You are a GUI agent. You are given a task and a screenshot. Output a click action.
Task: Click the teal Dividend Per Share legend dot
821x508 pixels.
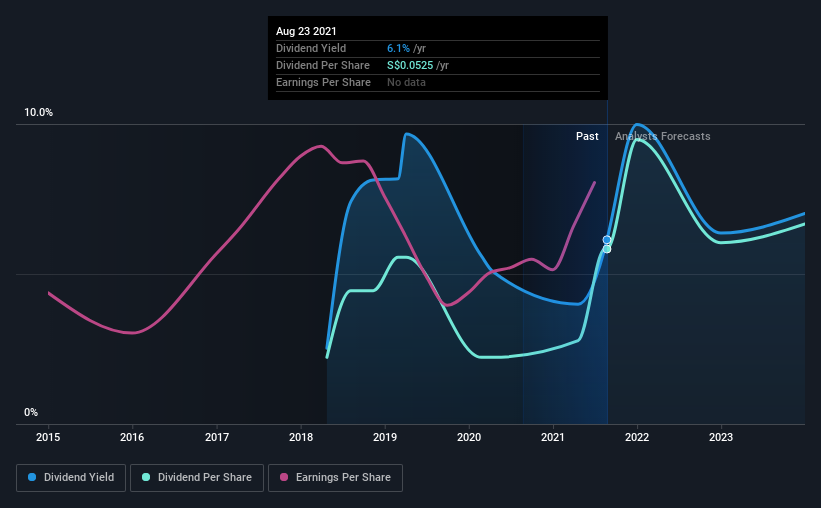[146, 477]
